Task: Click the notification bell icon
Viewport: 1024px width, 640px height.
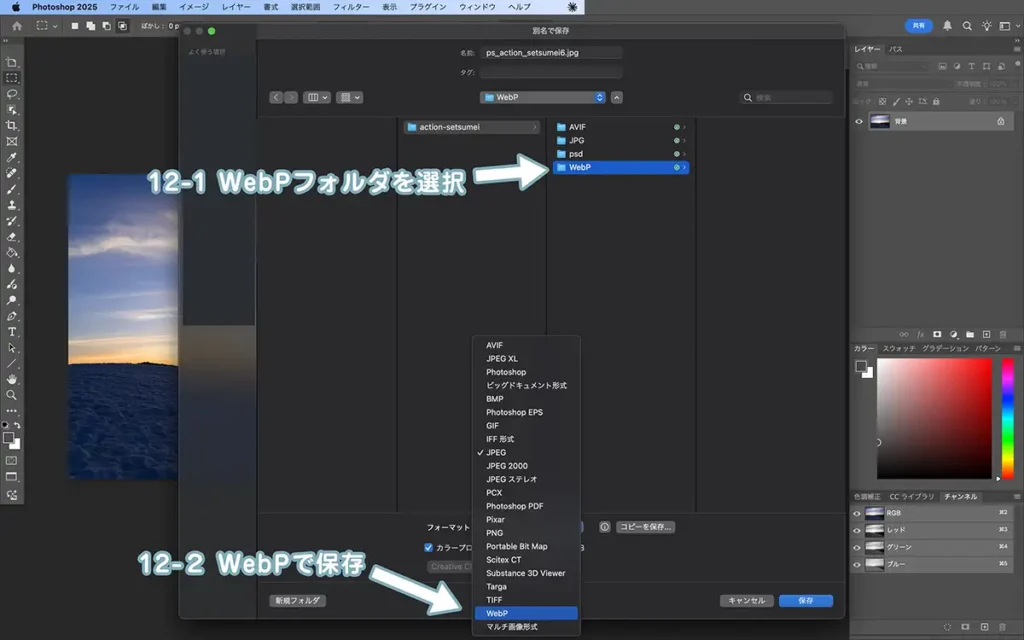Action: pos(947,25)
